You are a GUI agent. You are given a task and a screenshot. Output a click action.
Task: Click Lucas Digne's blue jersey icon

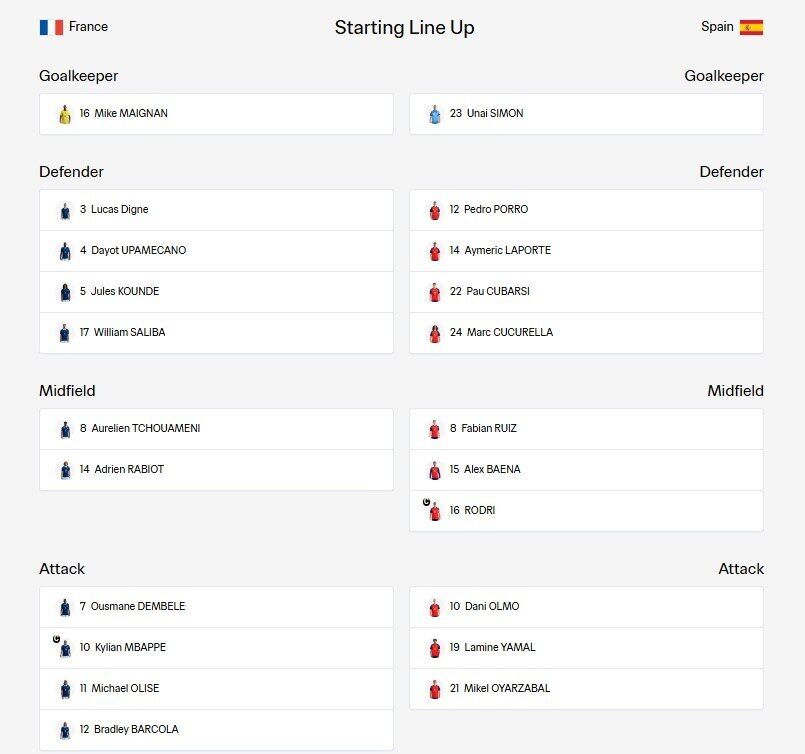pos(65,210)
